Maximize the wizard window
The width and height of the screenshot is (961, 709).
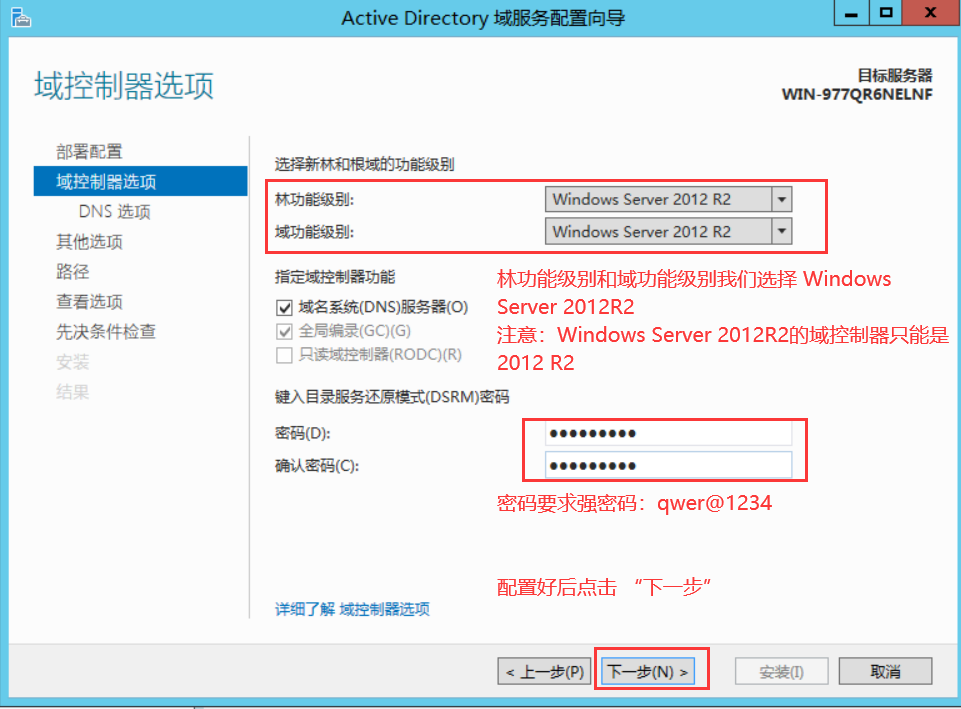(x=886, y=13)
